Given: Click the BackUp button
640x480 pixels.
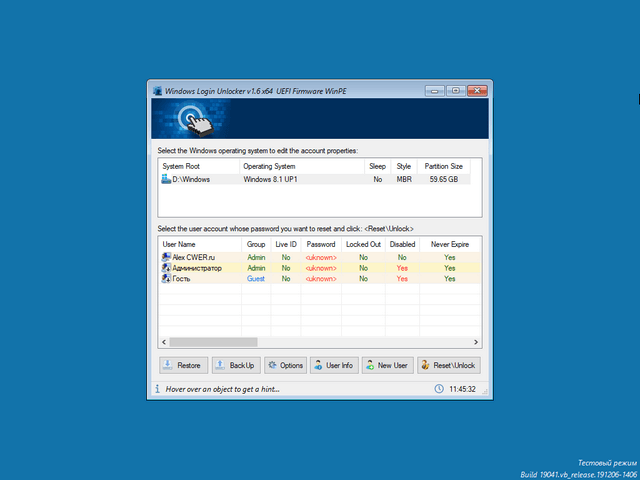Looking at the screenshot, I should coord(236,365).
